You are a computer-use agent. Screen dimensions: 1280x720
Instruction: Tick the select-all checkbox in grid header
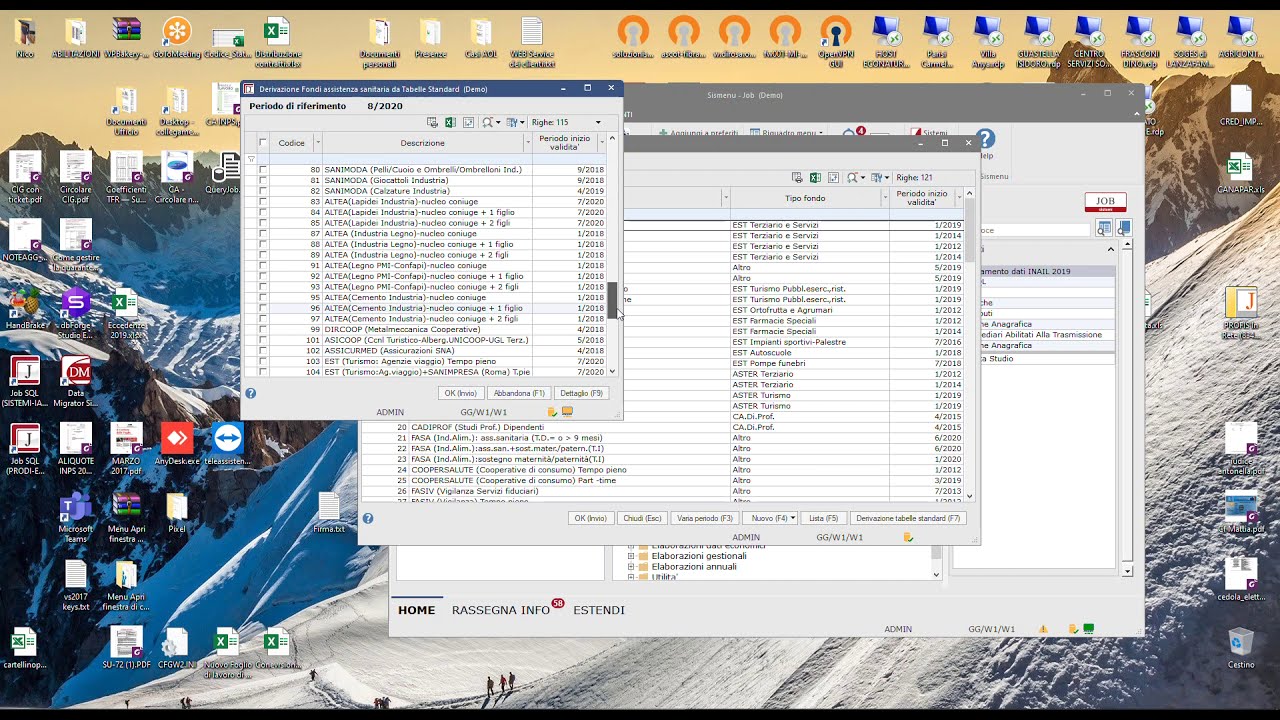pyautogui.click(x=263, y=143)
